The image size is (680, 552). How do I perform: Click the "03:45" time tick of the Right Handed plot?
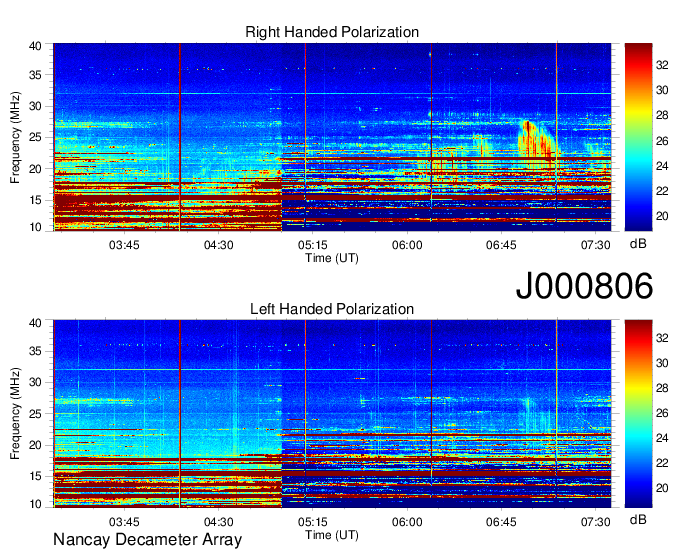pos(124,245)
